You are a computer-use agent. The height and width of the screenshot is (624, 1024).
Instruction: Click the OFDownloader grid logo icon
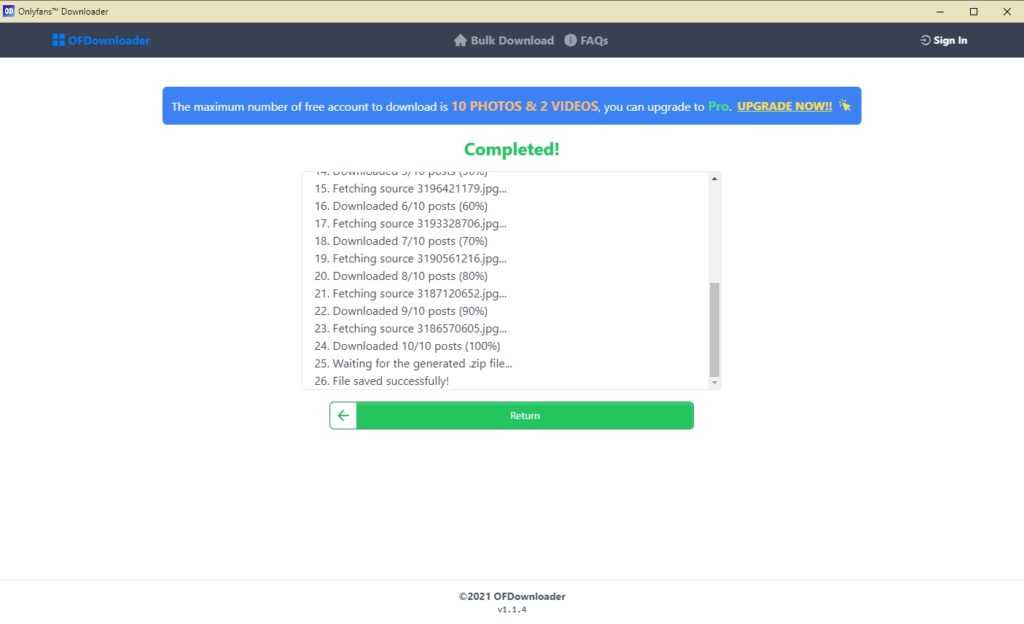pyautogui.click(x=58, y=40)
